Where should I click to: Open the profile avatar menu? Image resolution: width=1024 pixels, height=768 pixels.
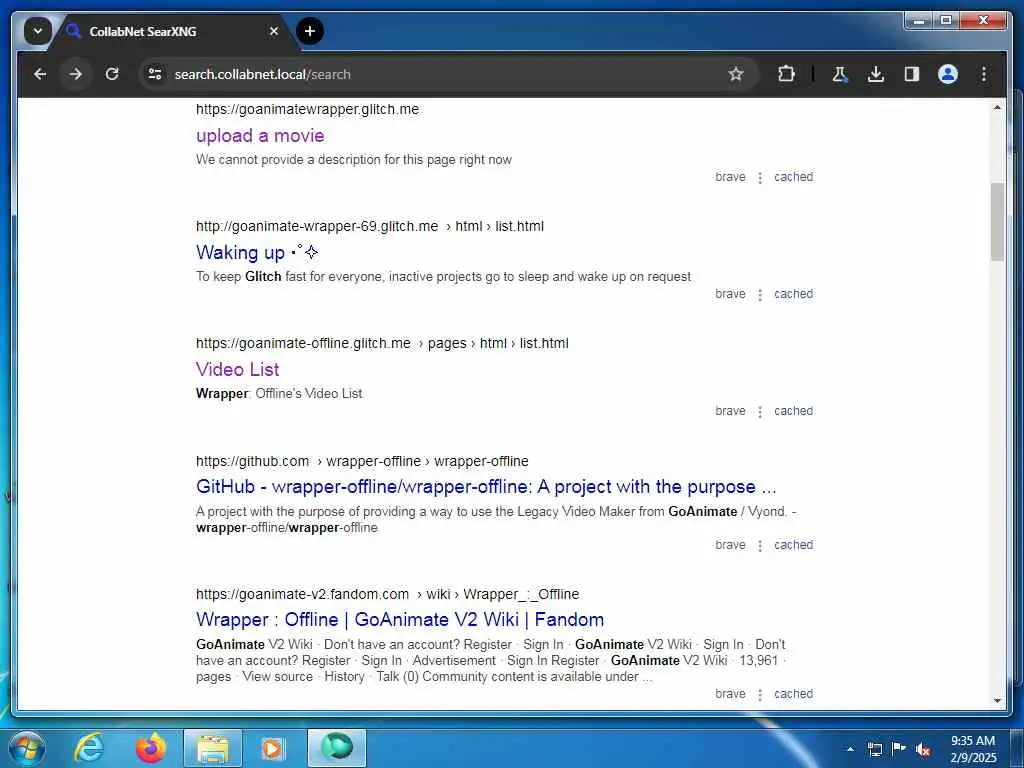click(x=948, y=74)
